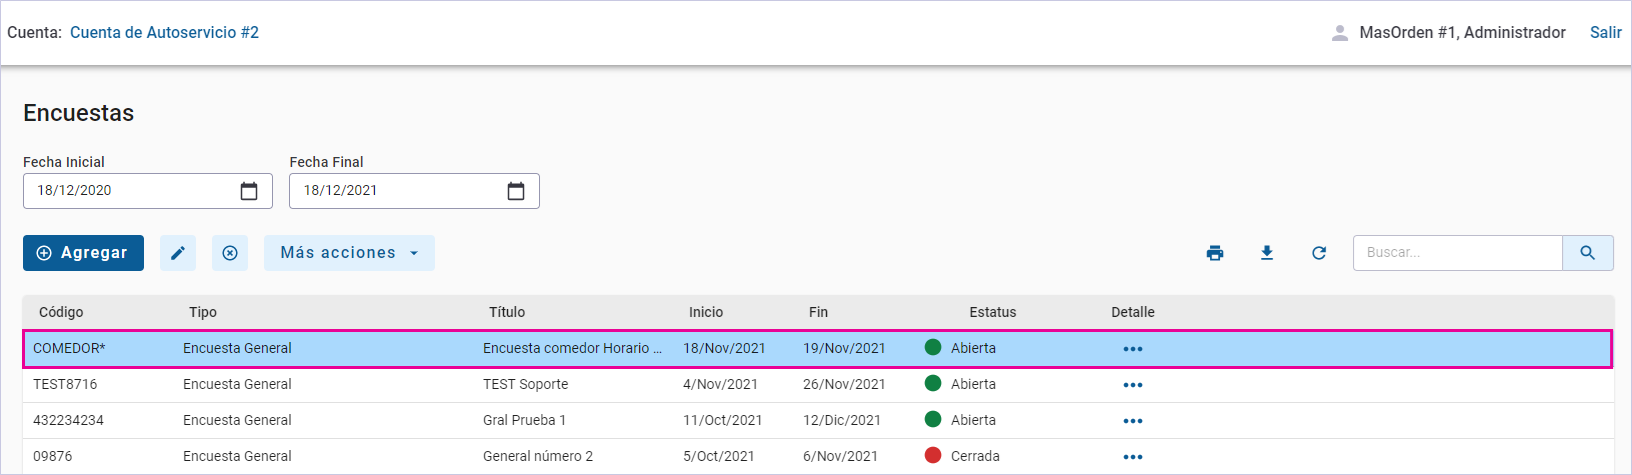1632x475 pixels.
Task: Open Cuenta de Autoservicio #2 link
Action: click(164, 33)
